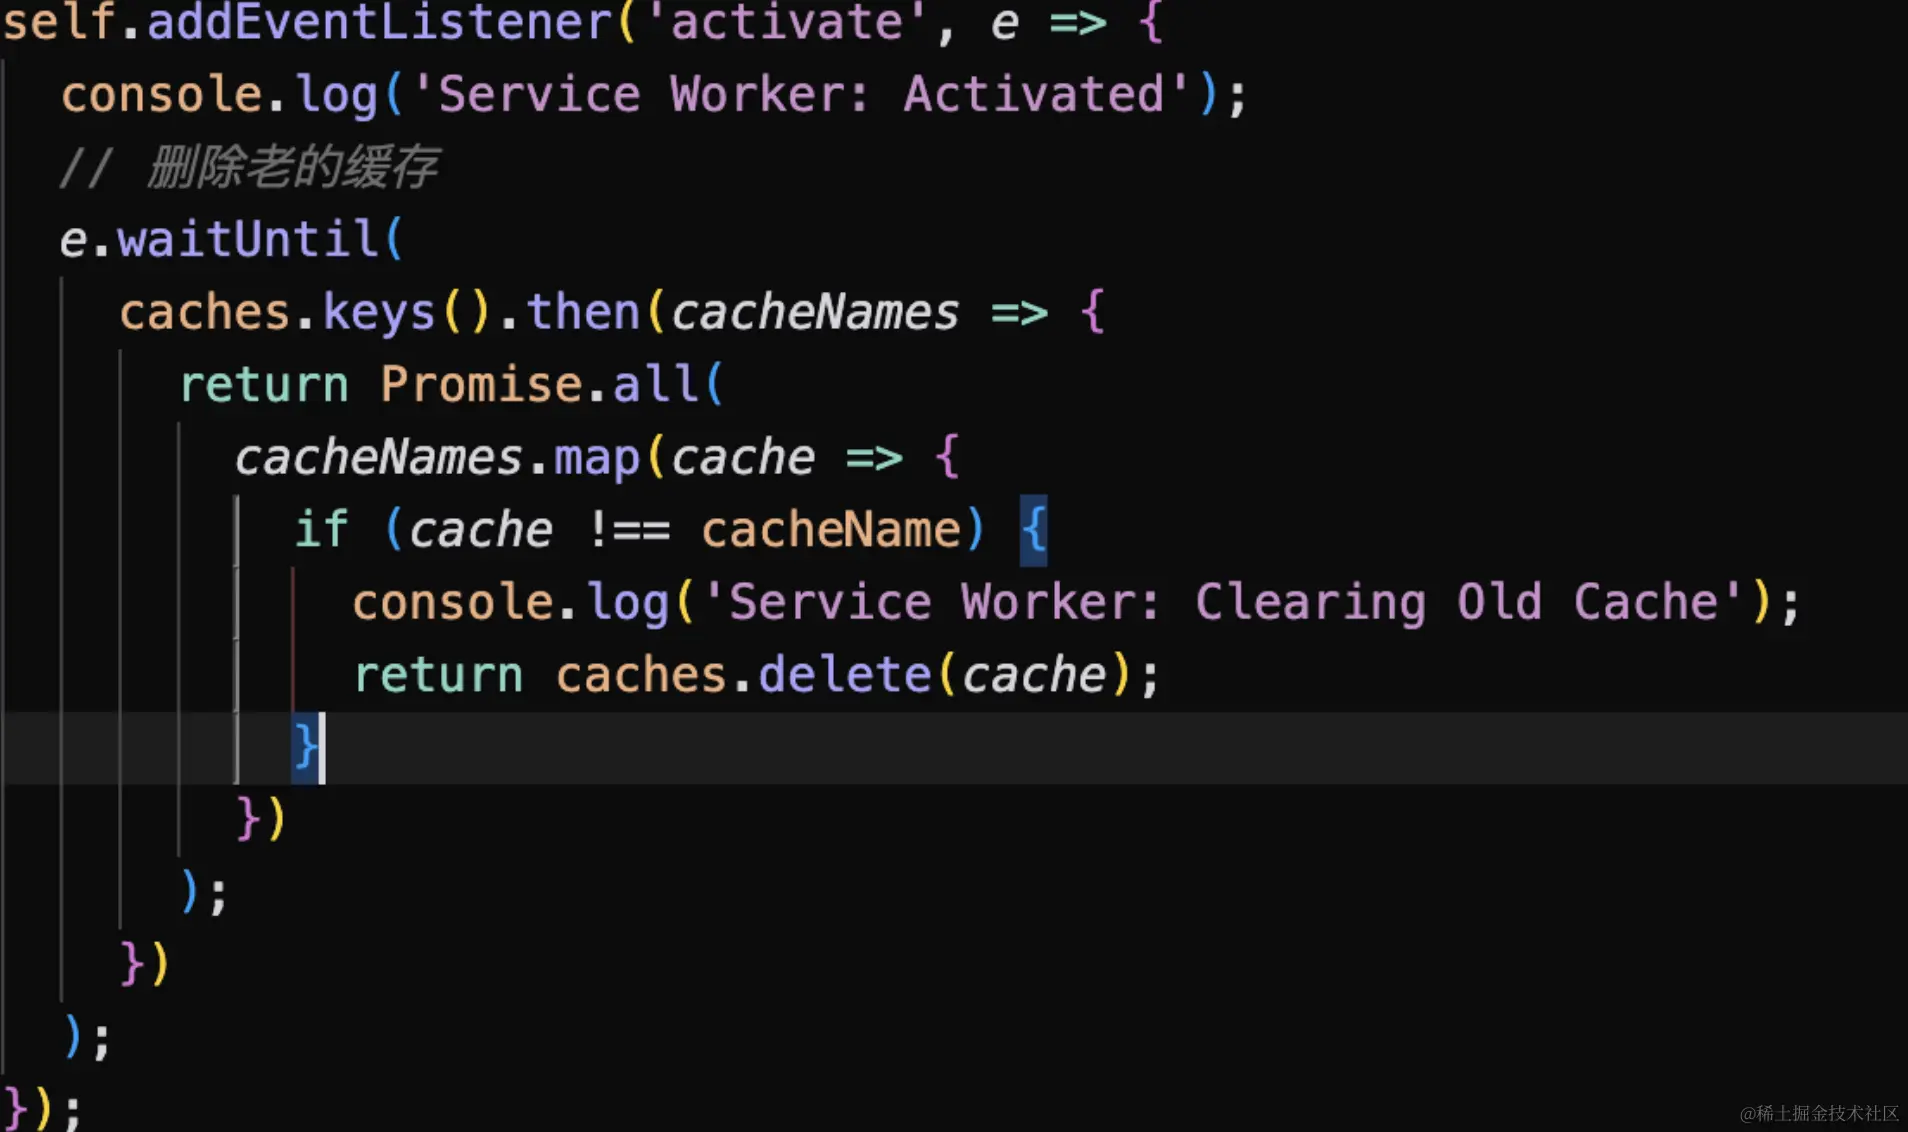Click the 'delete' method call
Image resolution: width=1908 pixels, height=1132 pixels.
pos(845,675)
